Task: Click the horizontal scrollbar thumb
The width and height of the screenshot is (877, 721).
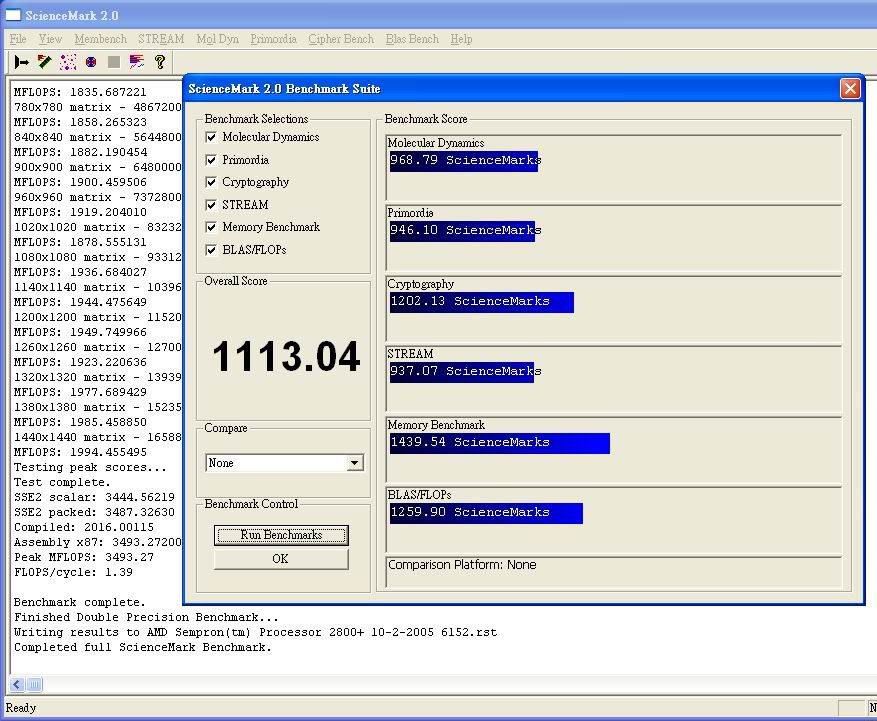Action: pyautogui.click(x=34, y=684)
